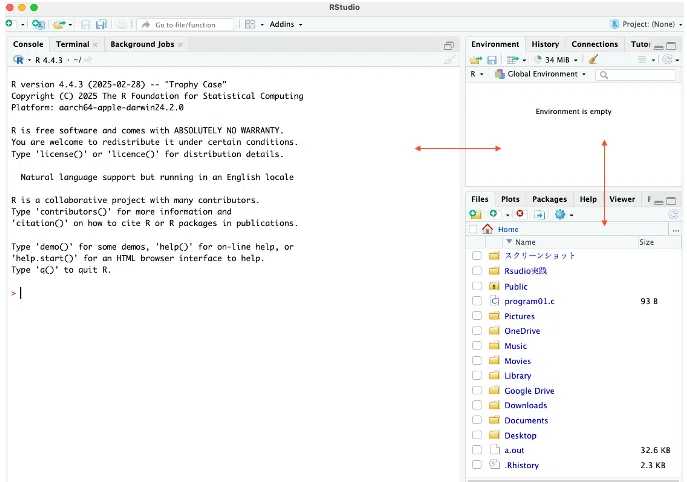The image size is (687, 482).
Task: Click the Size column header
Action: [647, 242]
